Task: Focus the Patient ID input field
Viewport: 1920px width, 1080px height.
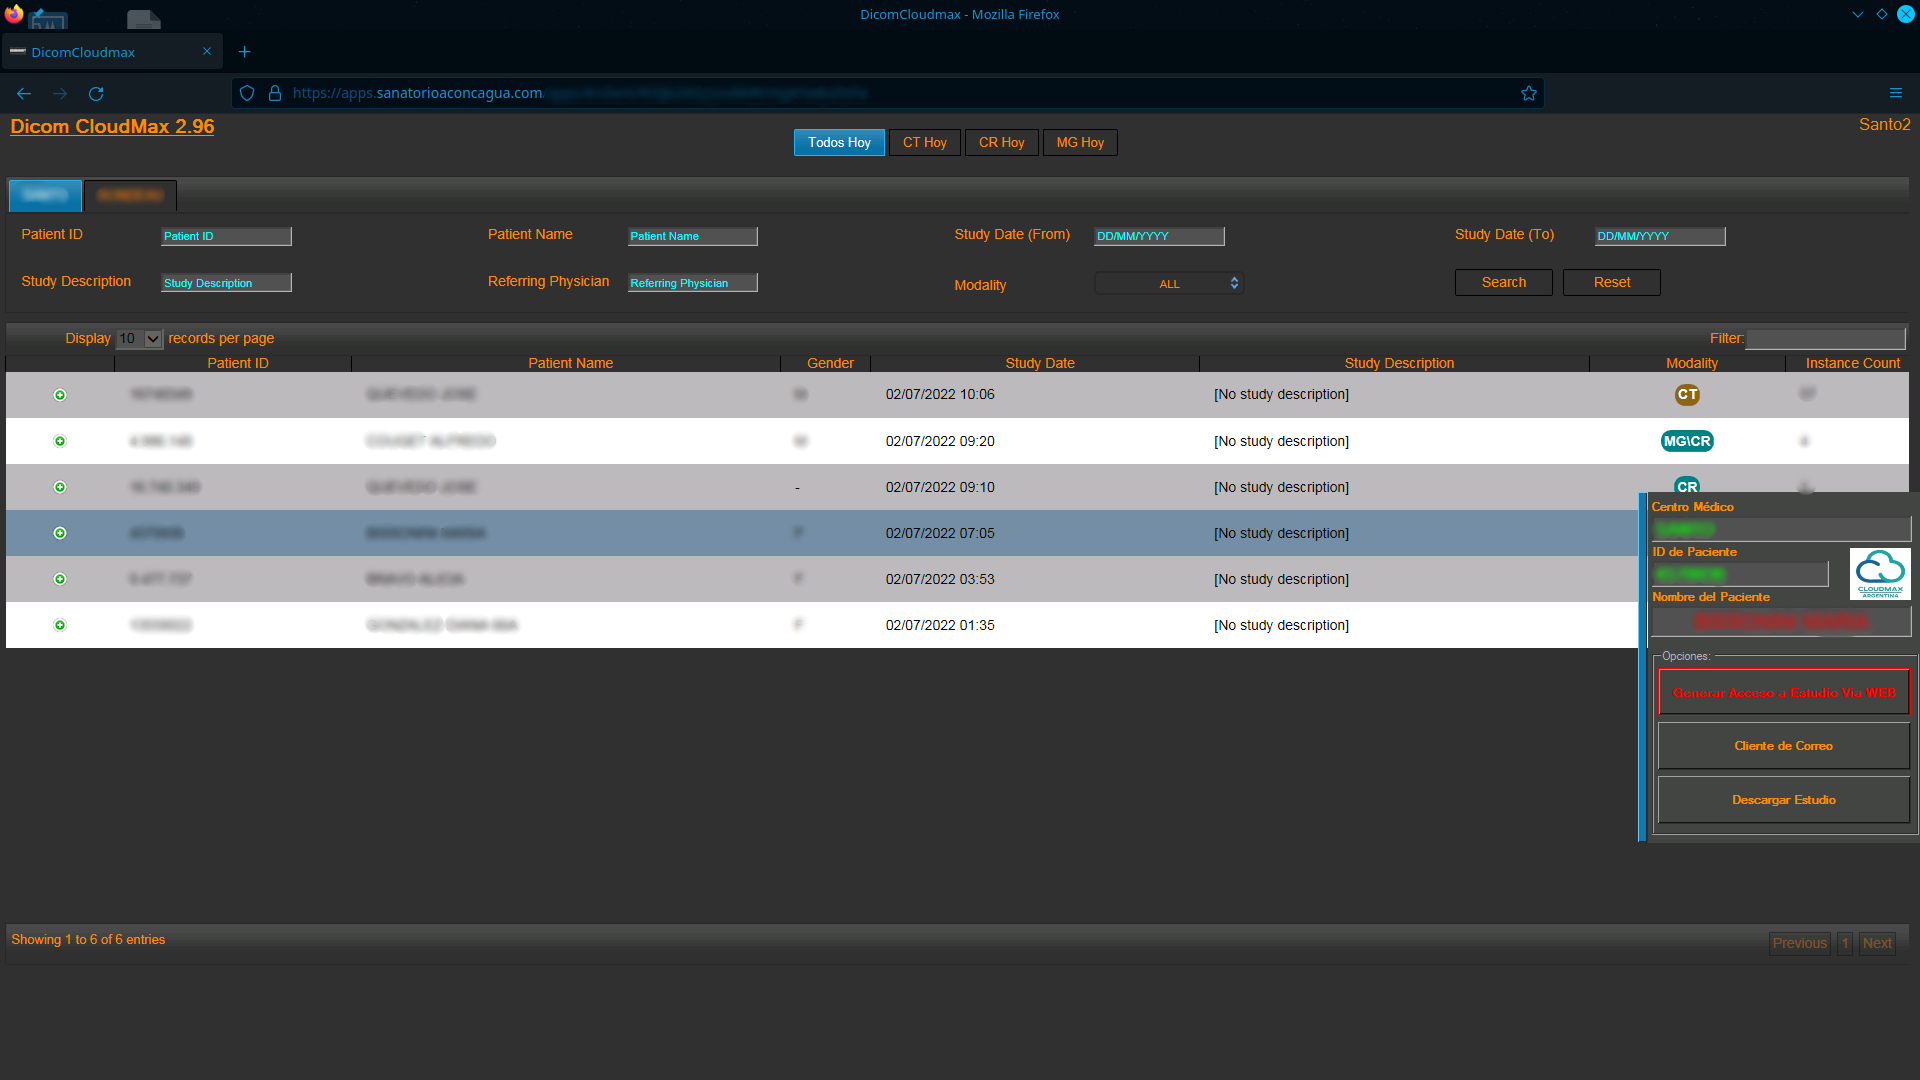Action: 226,236
